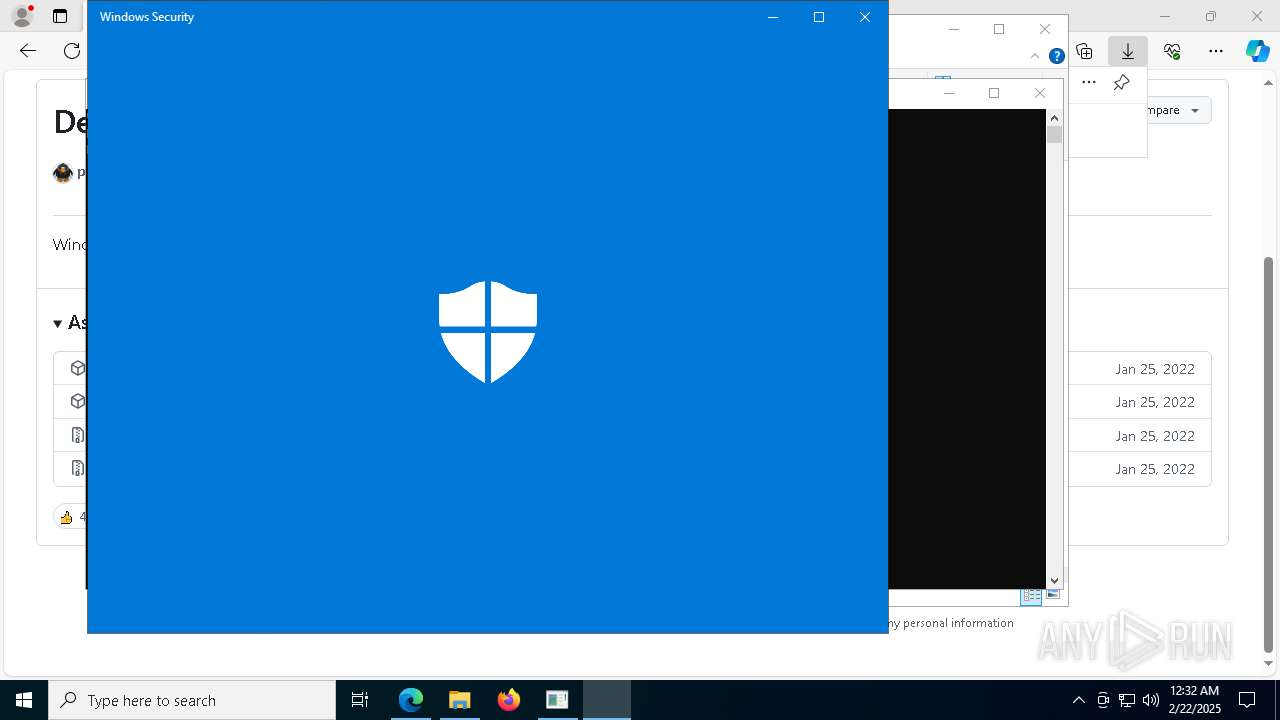Refresh the Edge page
The height and width of the screenshot is (720, 1280).
point(72,51)
